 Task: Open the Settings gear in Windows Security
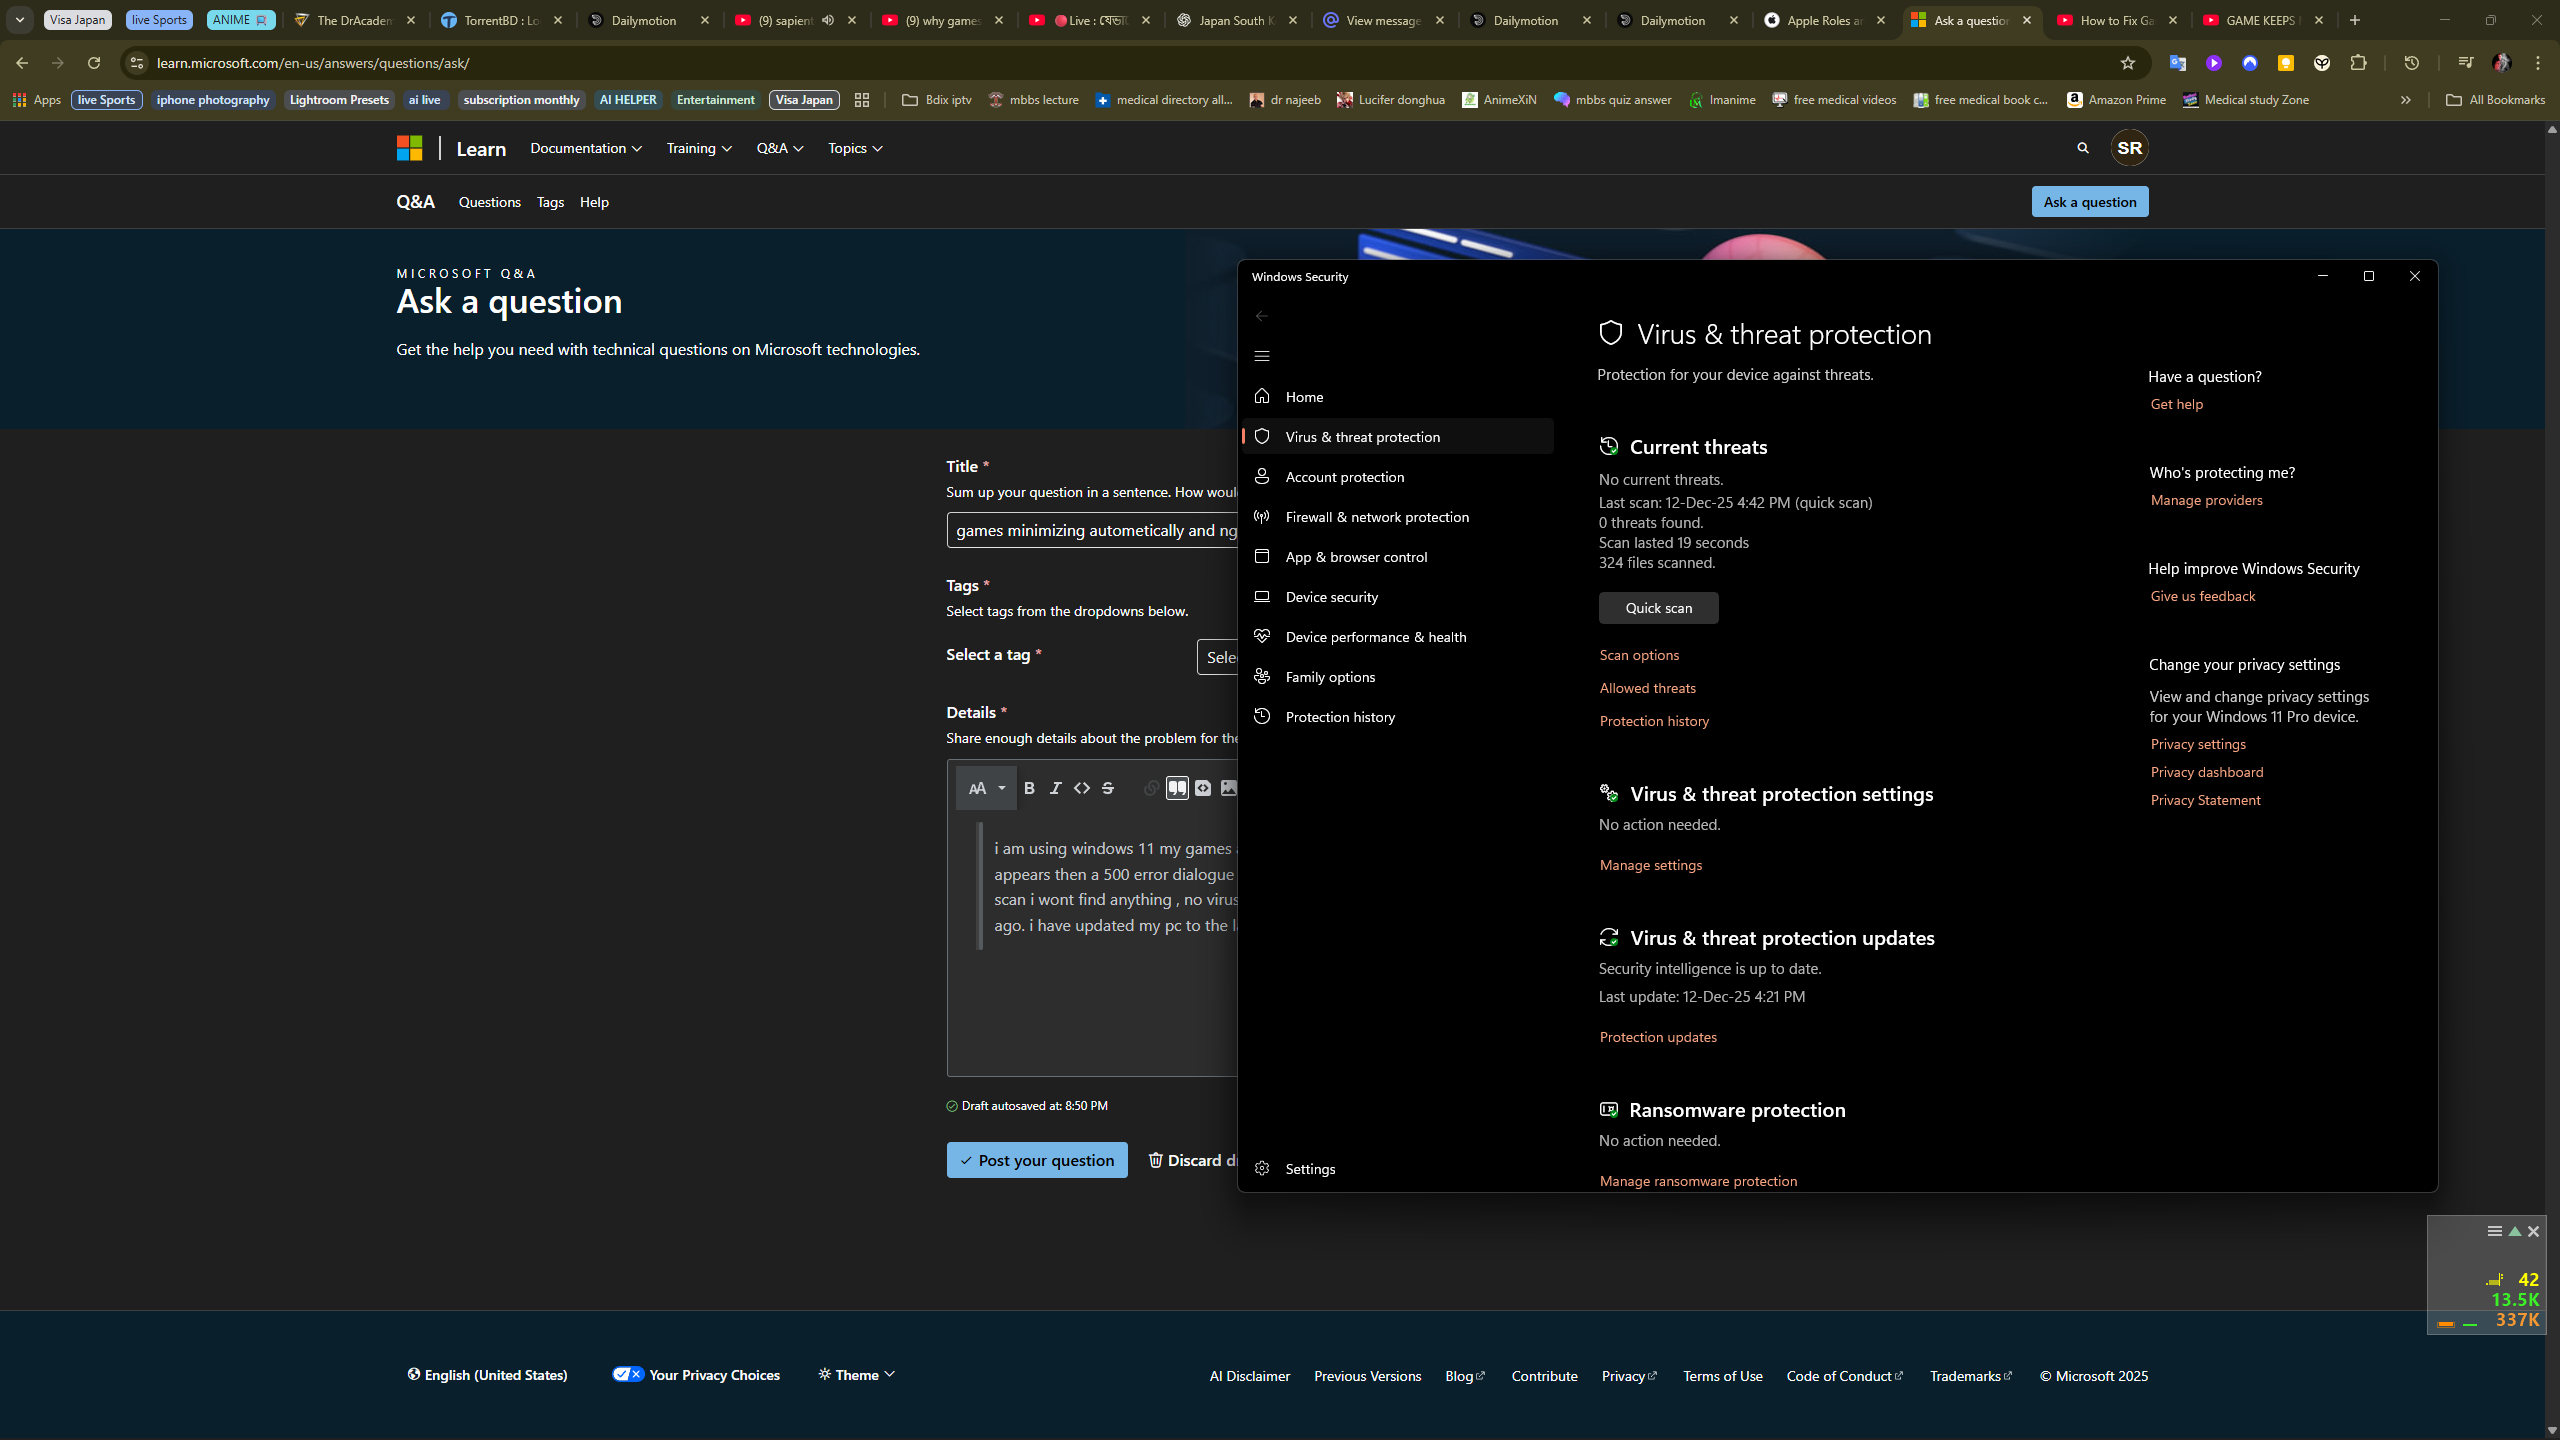[x=1262, y=1169]
